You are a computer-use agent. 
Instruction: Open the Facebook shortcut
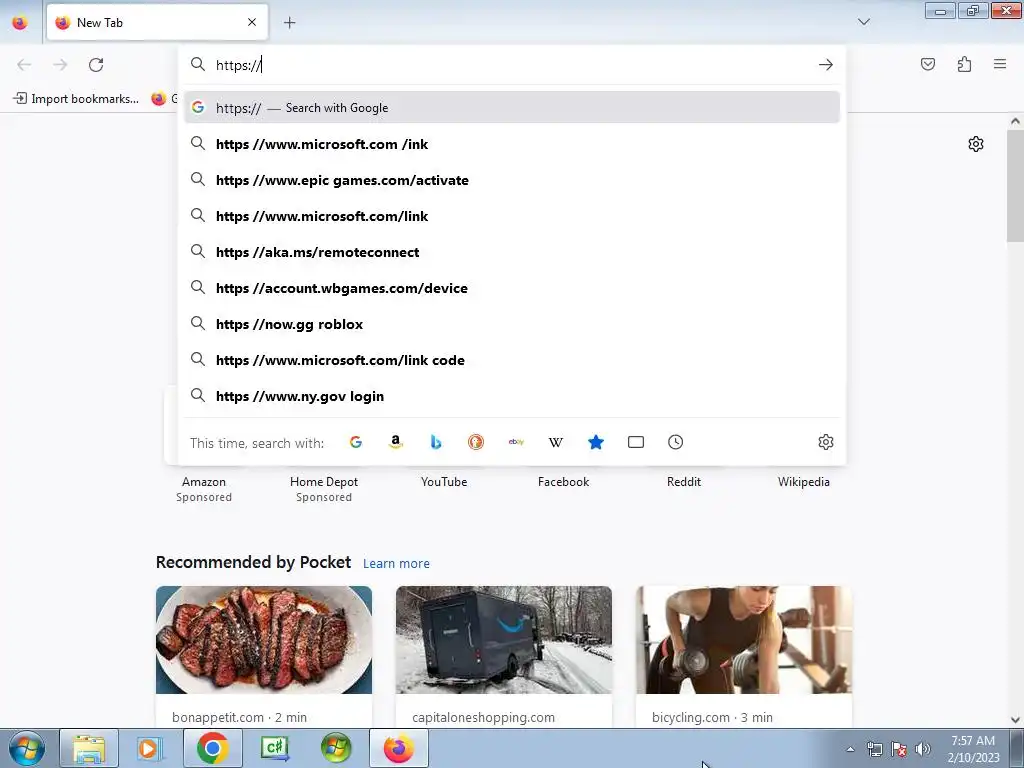coord(564,482)
